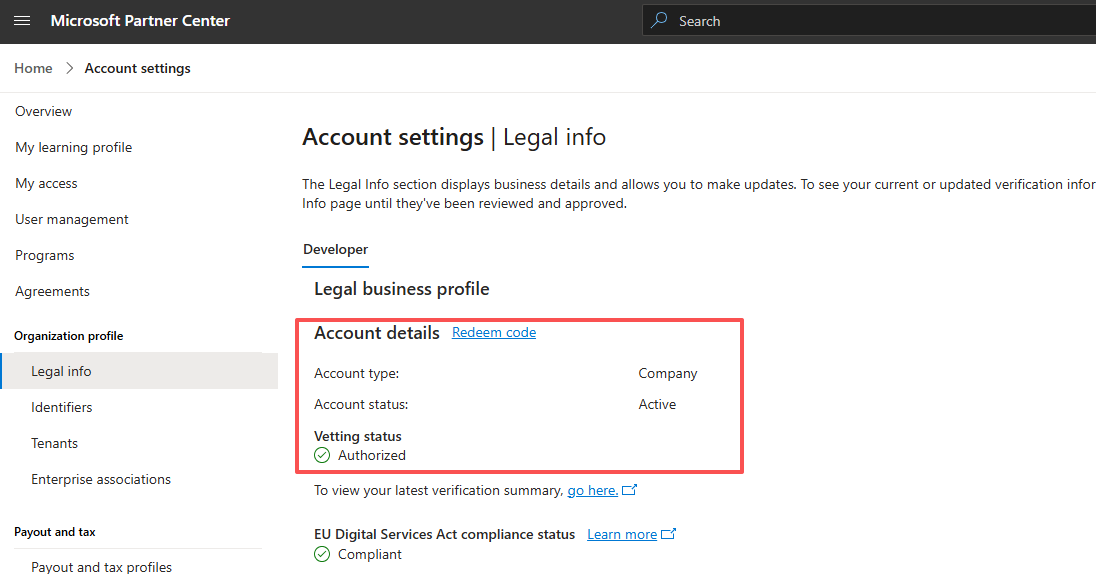Click the 'Account status:' label

pos(361,404)
